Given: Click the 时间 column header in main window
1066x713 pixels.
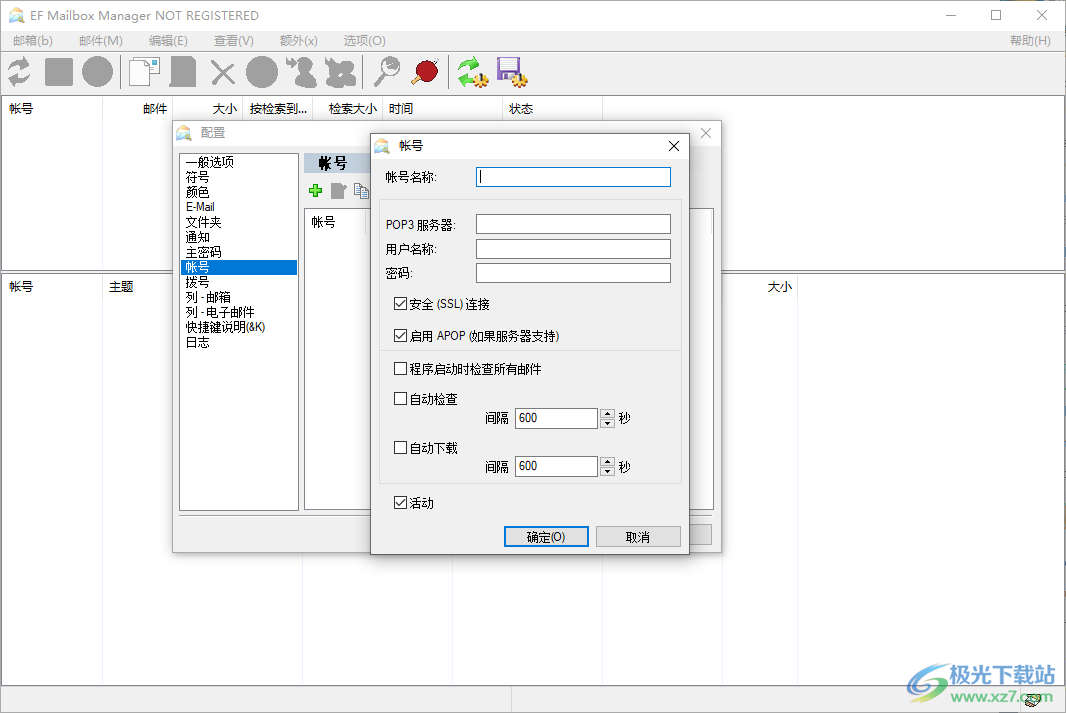Looking at the screenshot, I should pos(443,109).
